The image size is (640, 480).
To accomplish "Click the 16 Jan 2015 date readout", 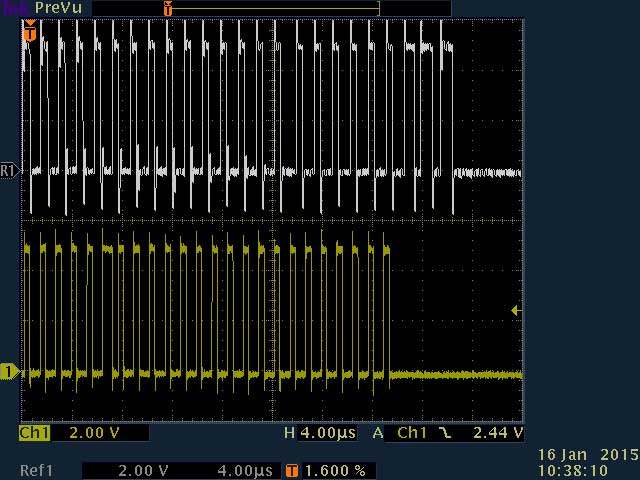I will point(588,454).
